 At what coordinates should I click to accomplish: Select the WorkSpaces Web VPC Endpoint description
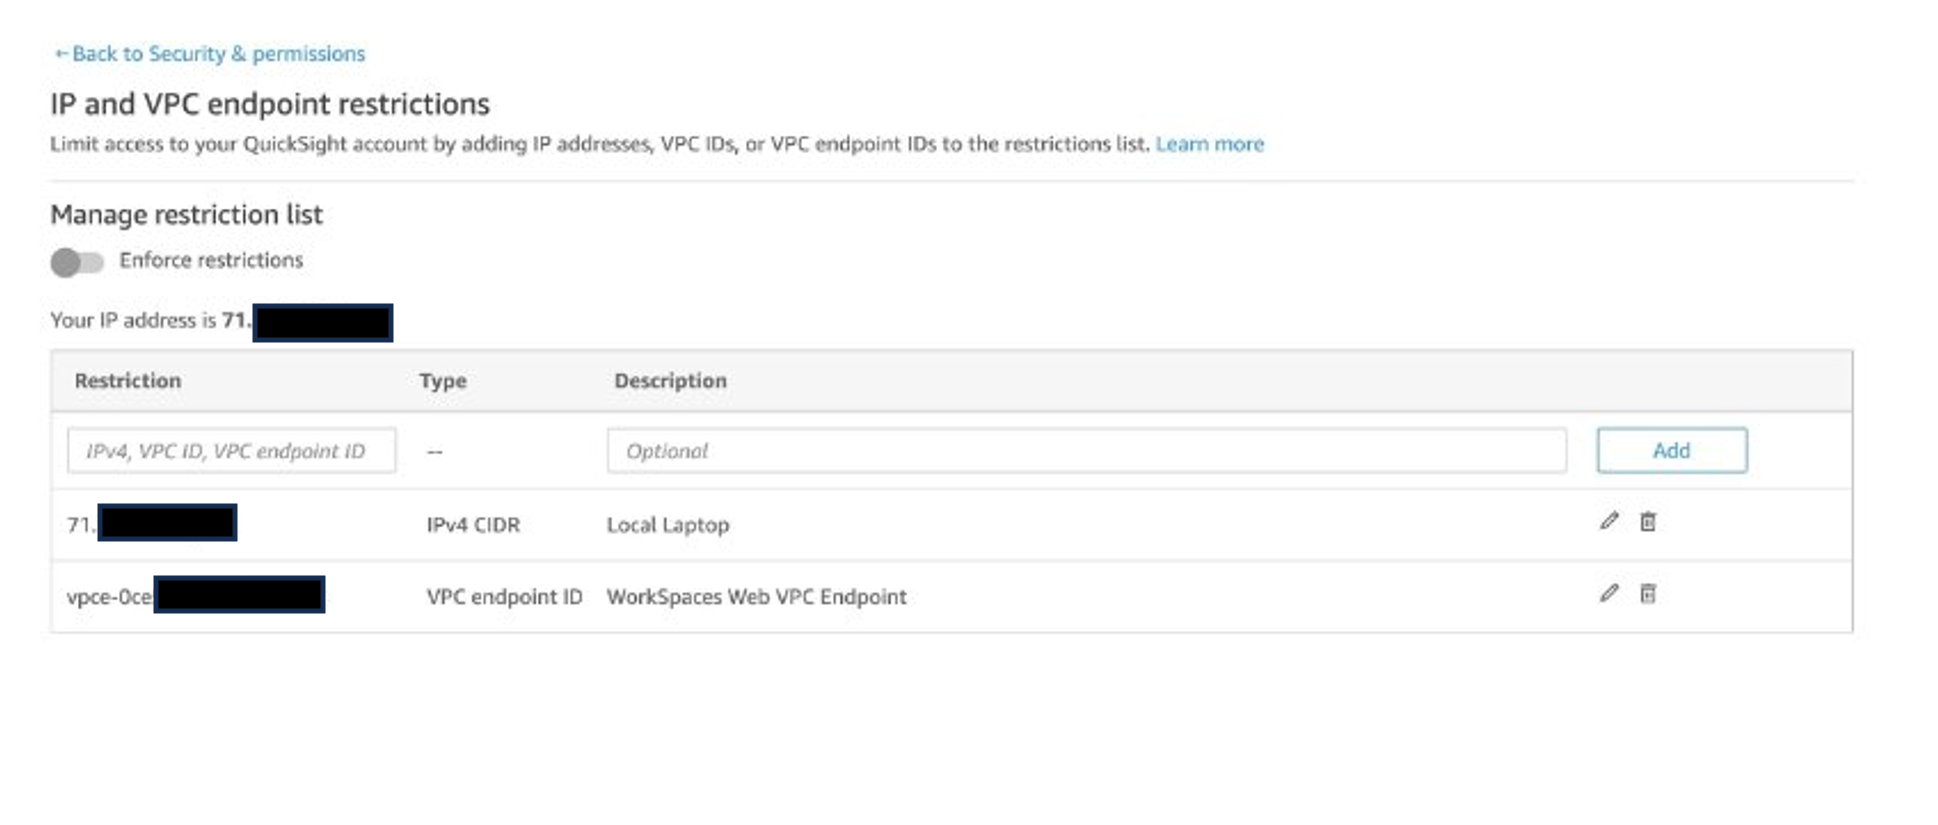coord(756,597)
